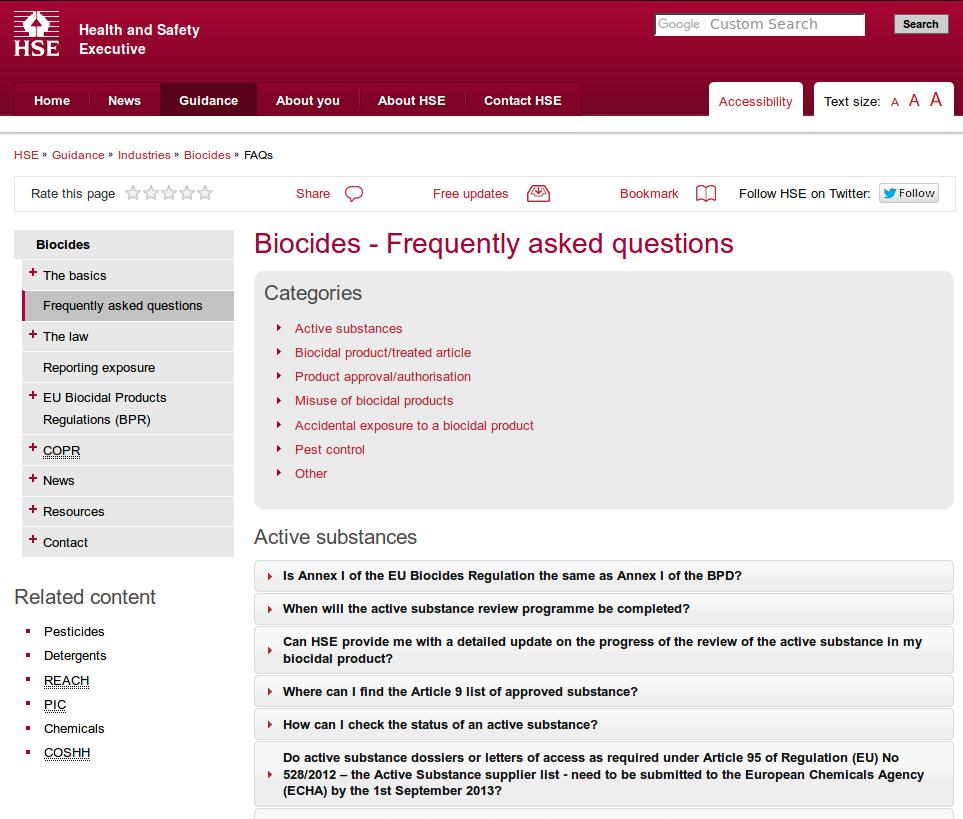Screen dimensions: 963x819
Task: Select the smallest text size A
Action: click(895, 103)
